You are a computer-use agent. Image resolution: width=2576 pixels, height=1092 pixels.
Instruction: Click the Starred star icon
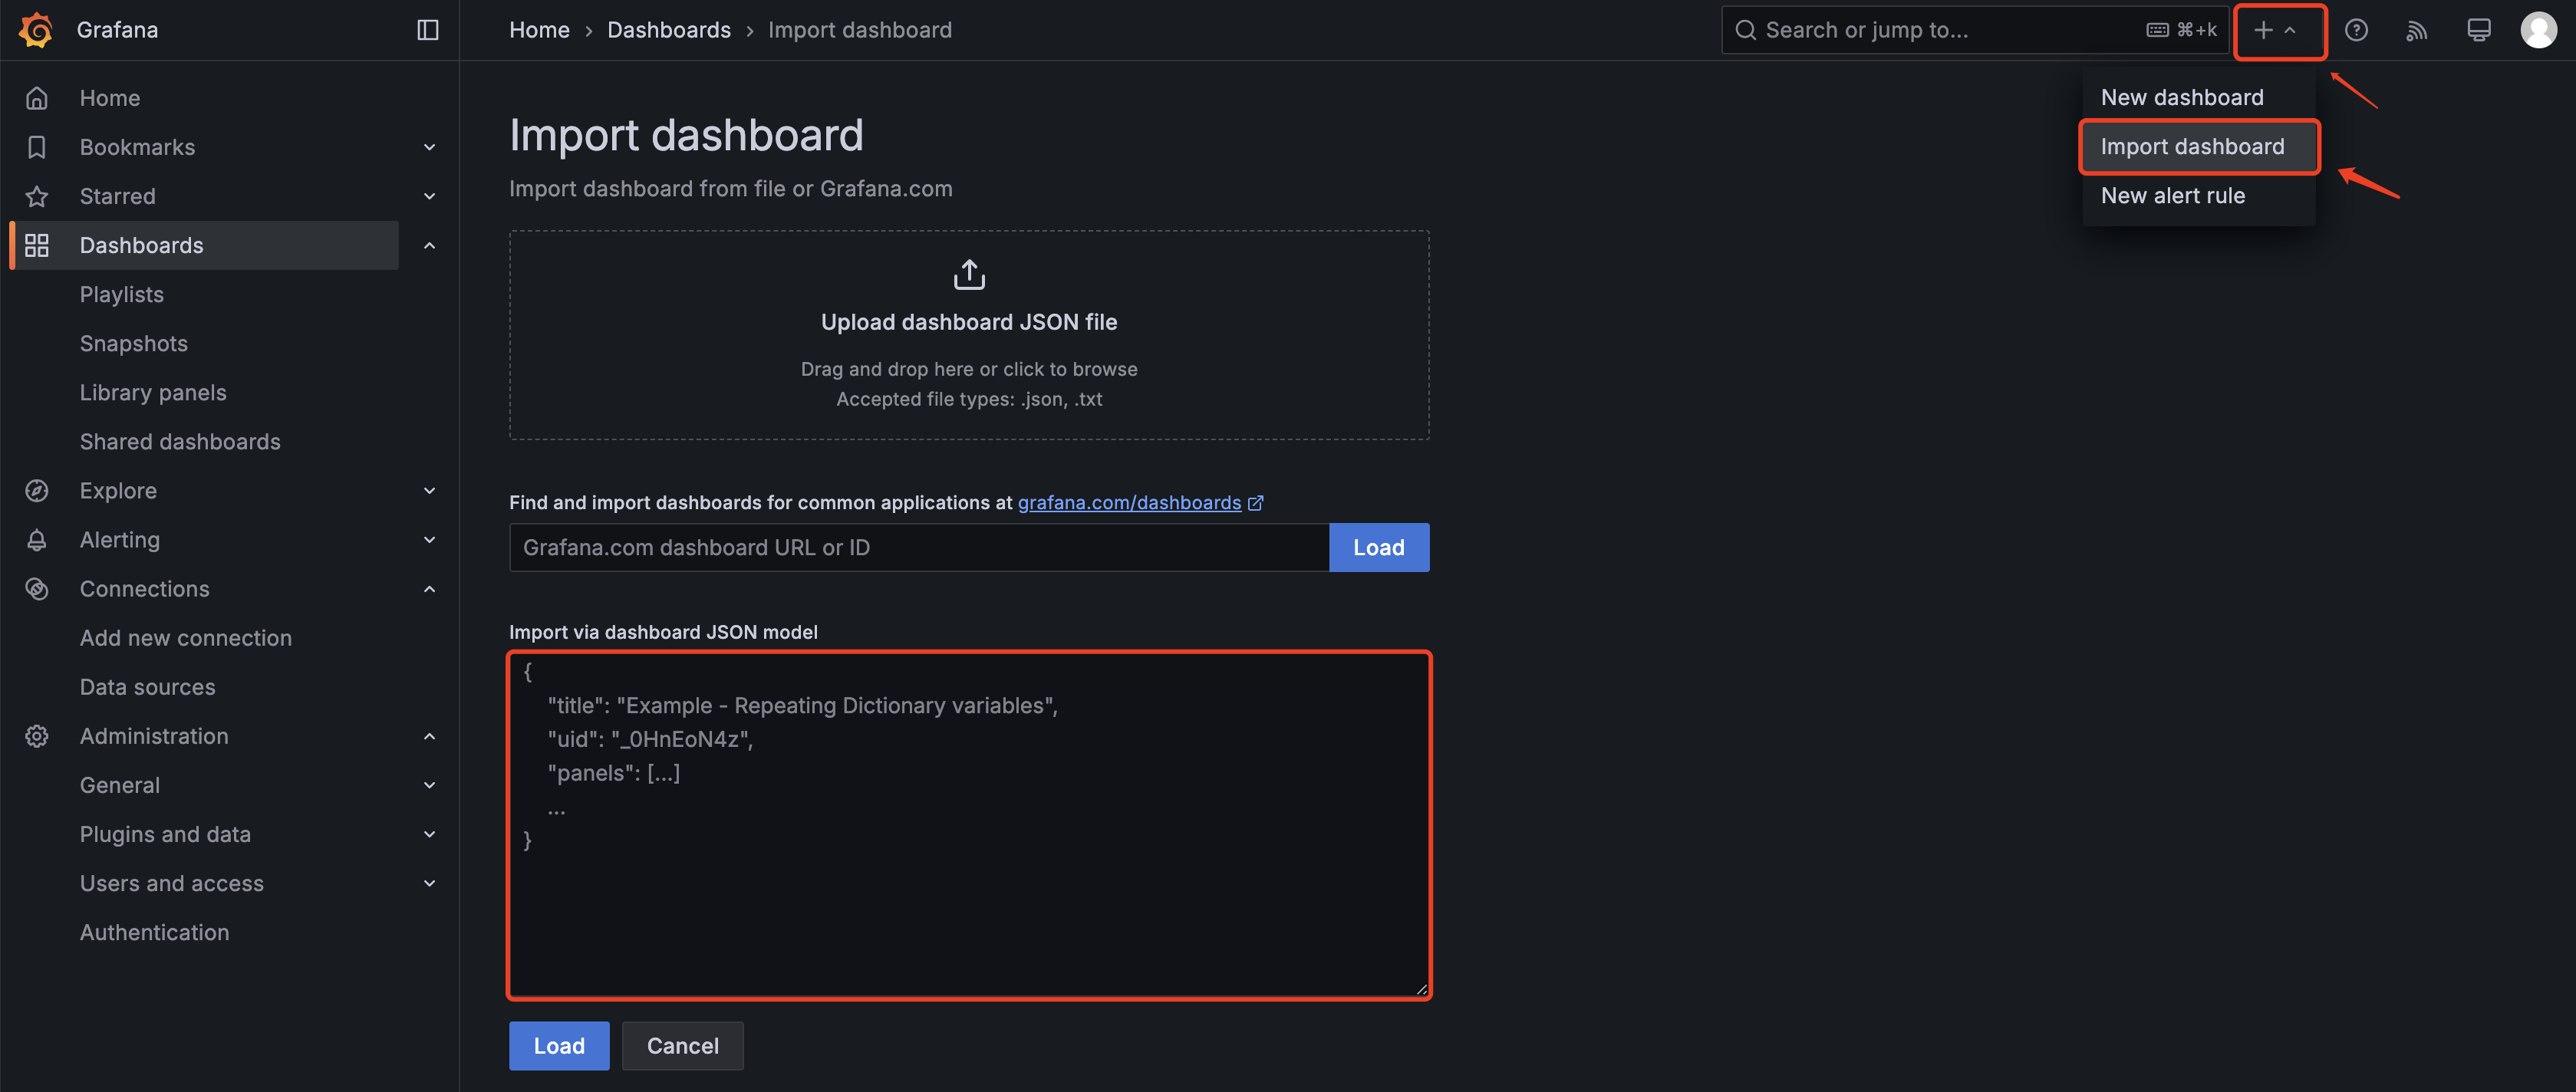pyautogui.click(x=37, y=196)
